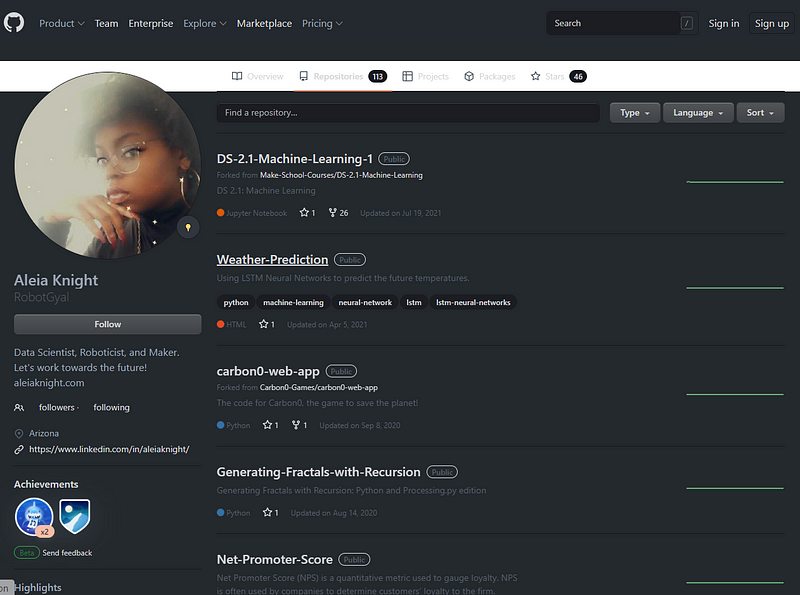Click the GitHub Octocat logo

point(14,23)
